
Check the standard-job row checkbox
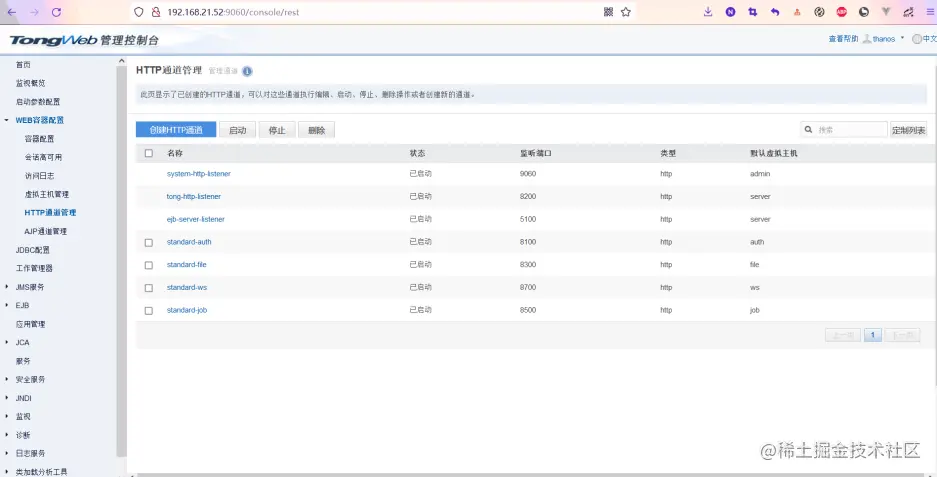tap(149, 311)
